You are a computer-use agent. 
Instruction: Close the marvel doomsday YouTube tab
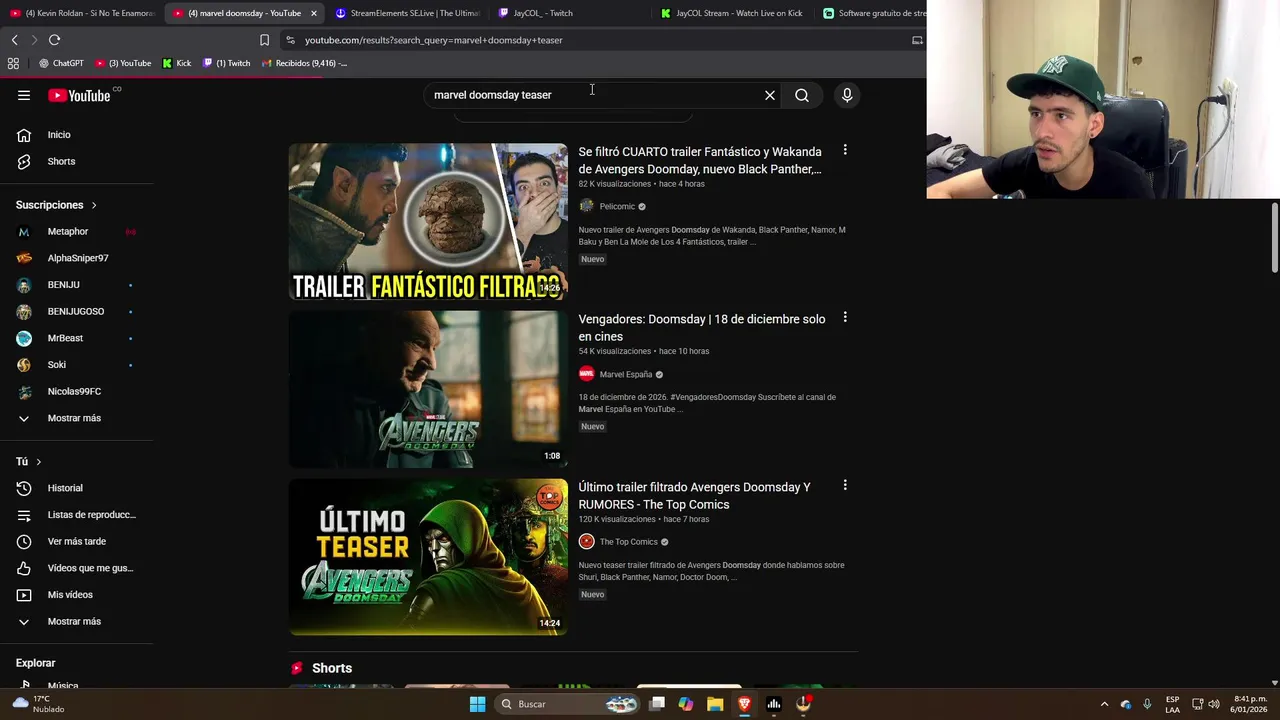tap(314, 13)
